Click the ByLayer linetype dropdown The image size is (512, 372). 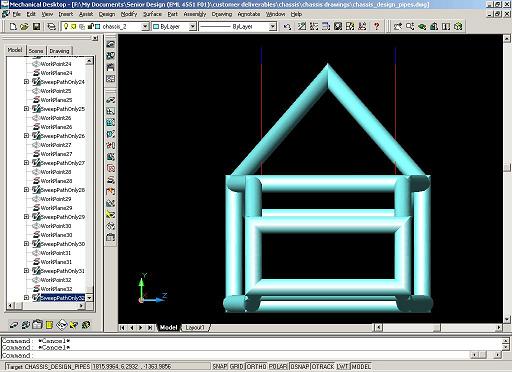pyautogui.click(x=272, y=27)
